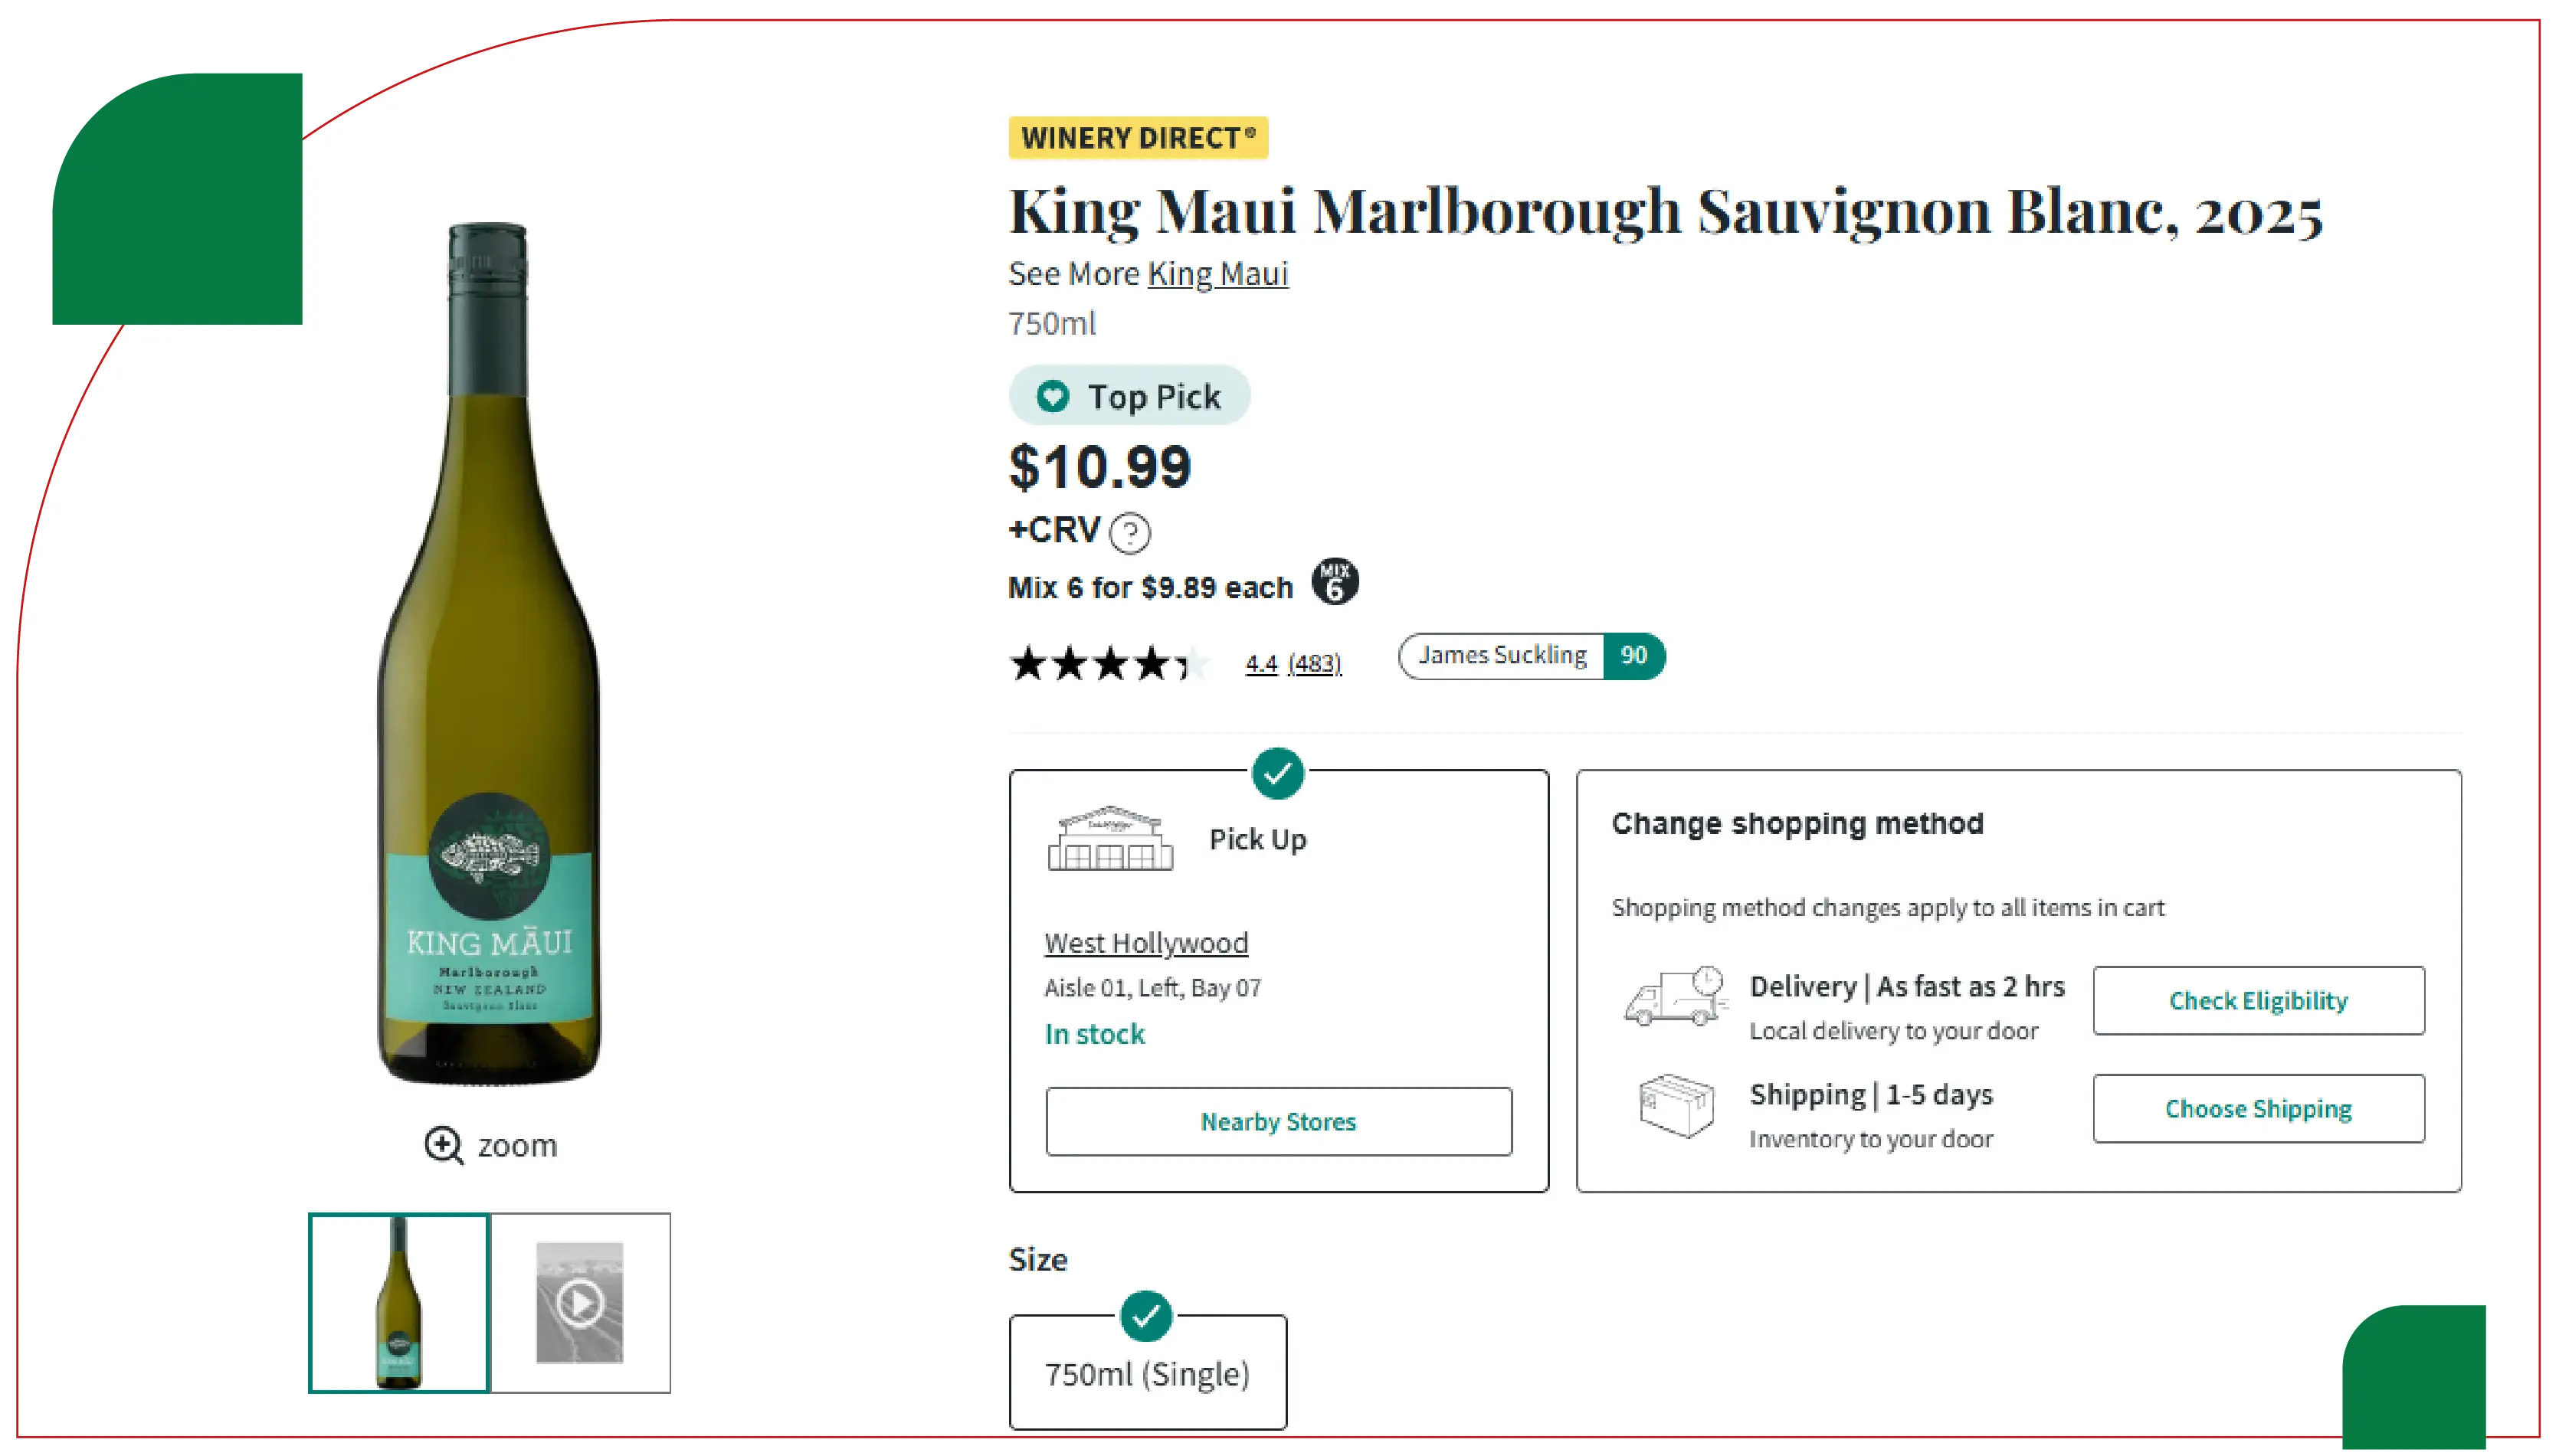Select the first bottle image thumbnail

click(x=399, y=1302)
